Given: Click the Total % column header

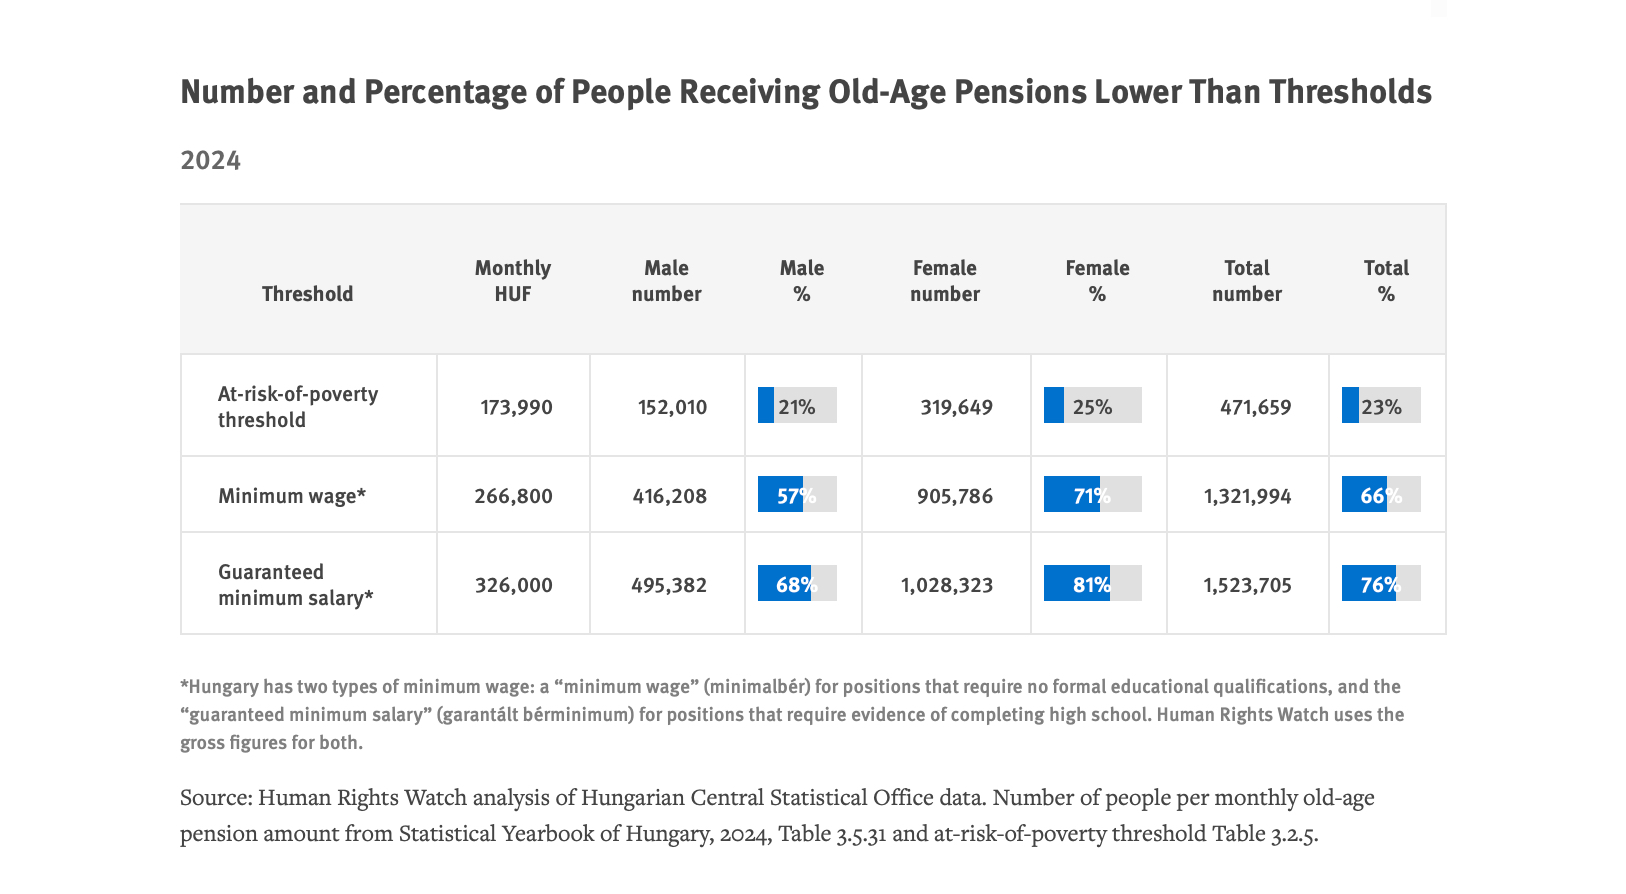Looking at the screenshot, I should (x=1385, y=281).
